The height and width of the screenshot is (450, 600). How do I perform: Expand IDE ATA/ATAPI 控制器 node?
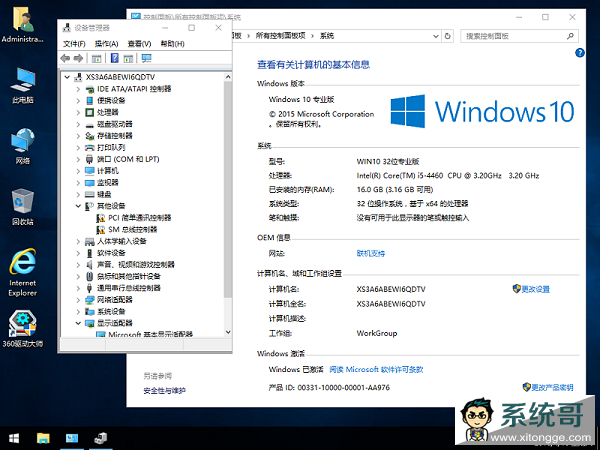point(78,89)
